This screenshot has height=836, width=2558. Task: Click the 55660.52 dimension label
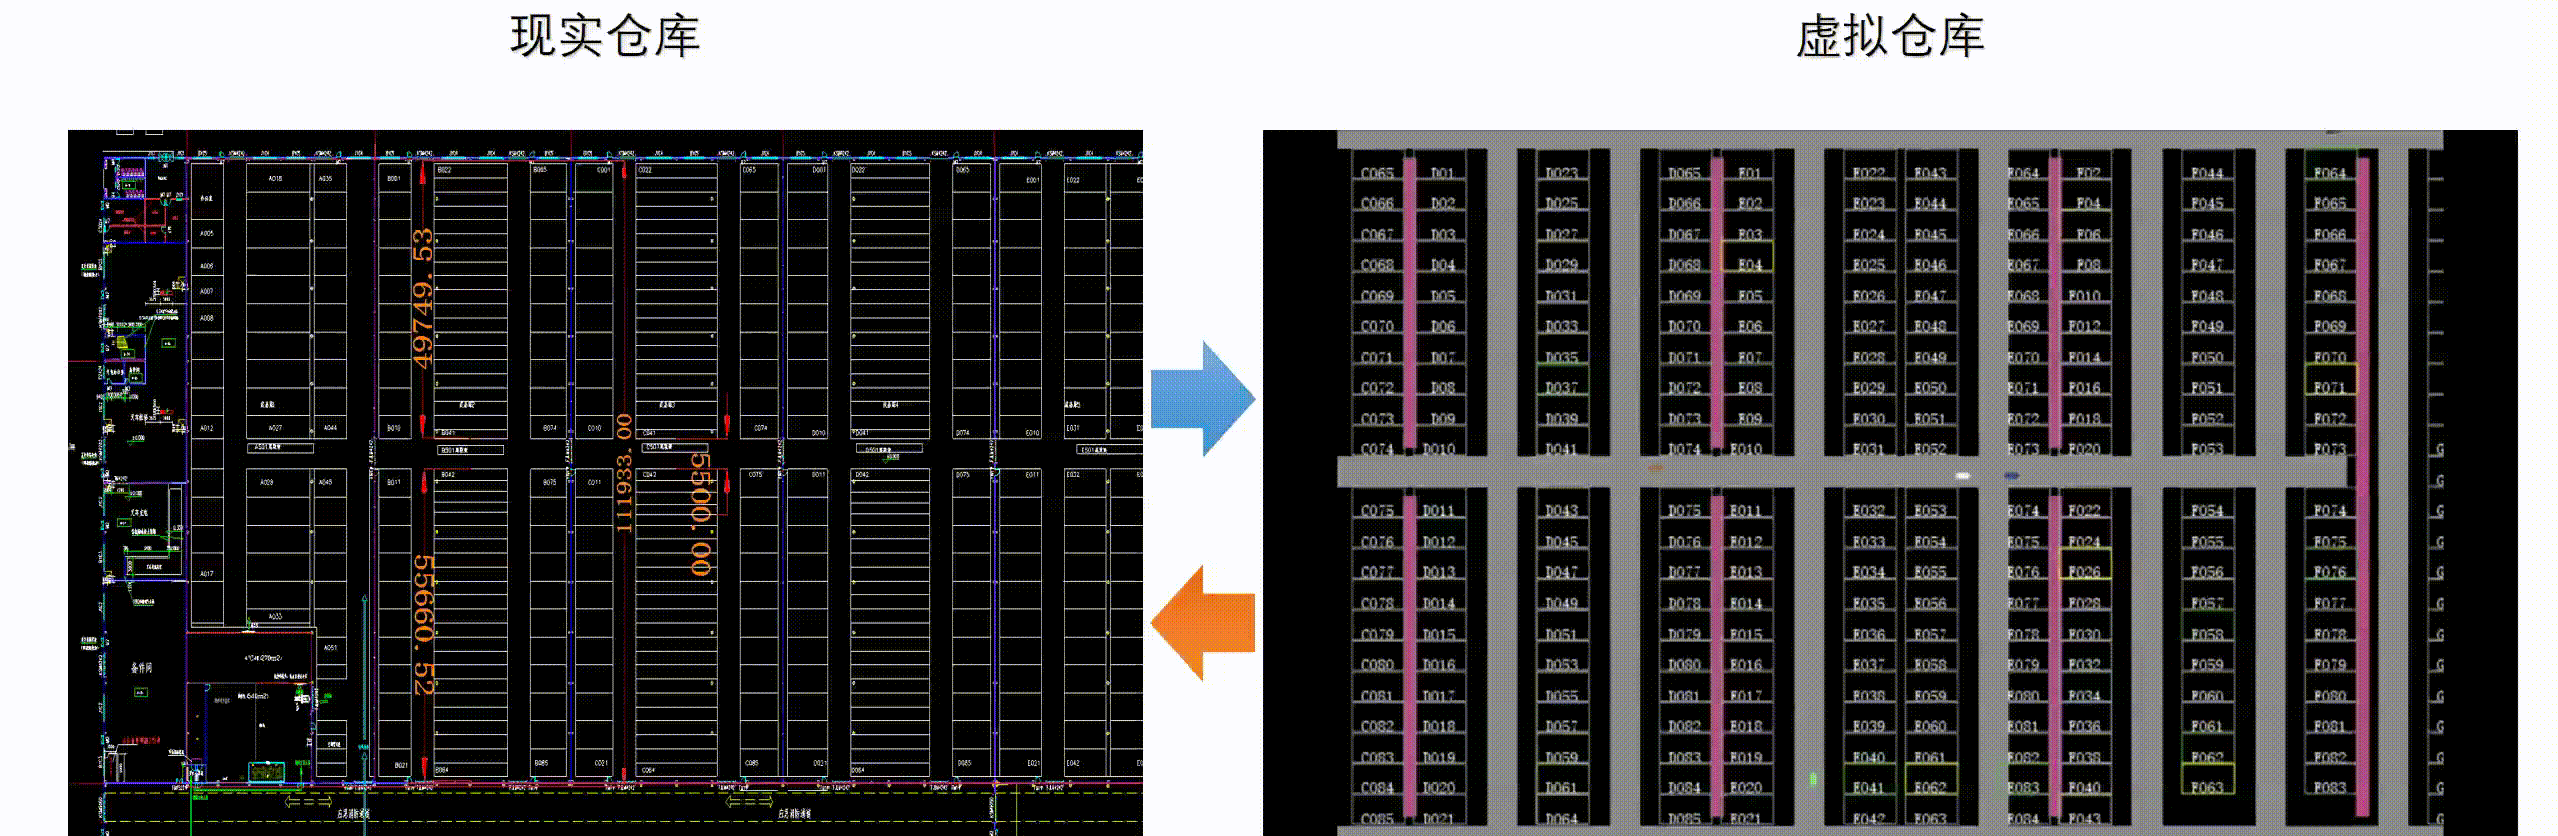pyautogui.click(x=425, y=625)
